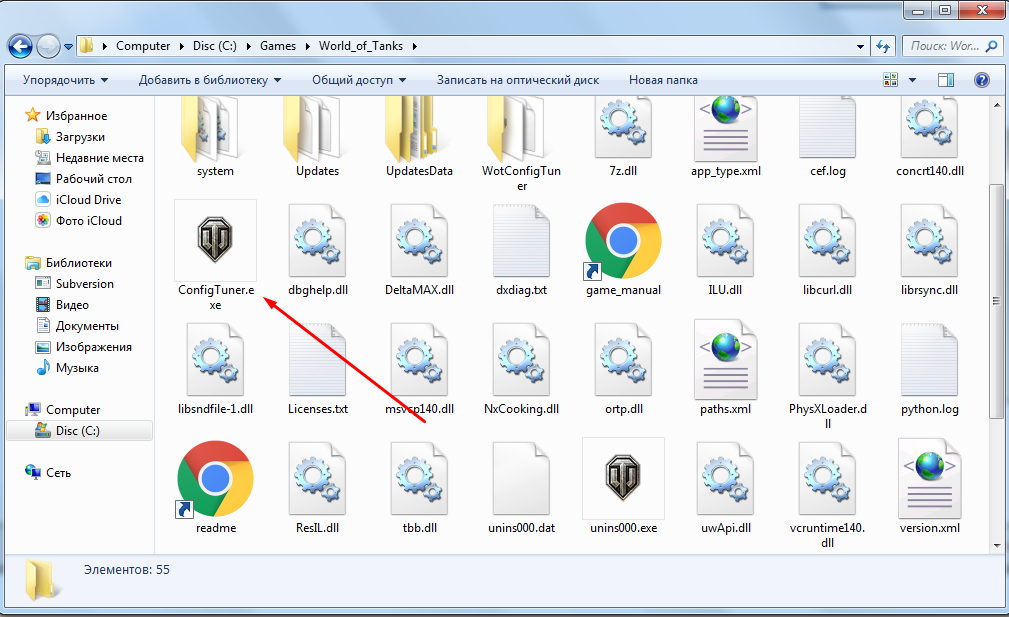Image resolution: width=1009 pixels, height=617 pixels.
Task: Open Недавние места in the sidebar
Action: click(89, 158)
